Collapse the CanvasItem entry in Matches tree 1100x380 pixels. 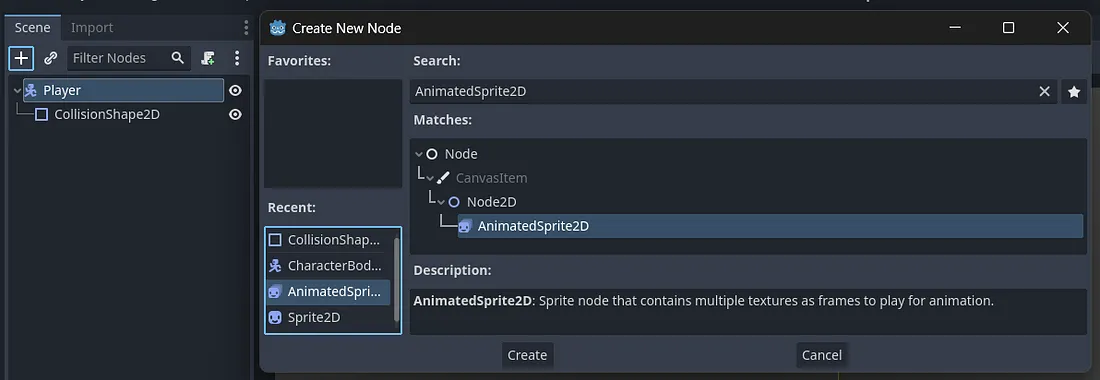(430, 178)
